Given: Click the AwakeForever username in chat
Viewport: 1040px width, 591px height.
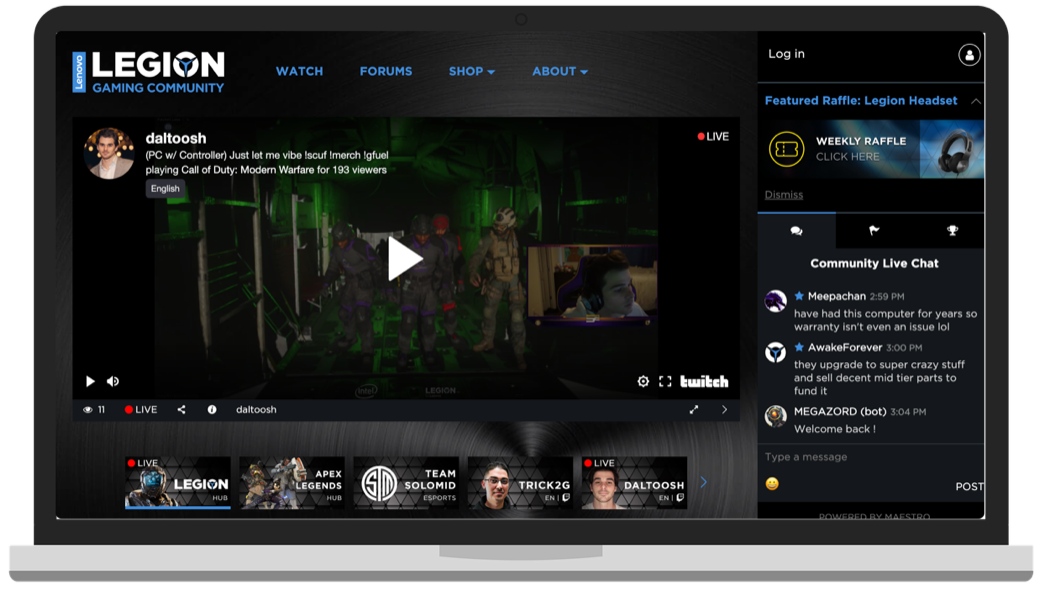Looking at the screenshot, I should coord(844,348).
